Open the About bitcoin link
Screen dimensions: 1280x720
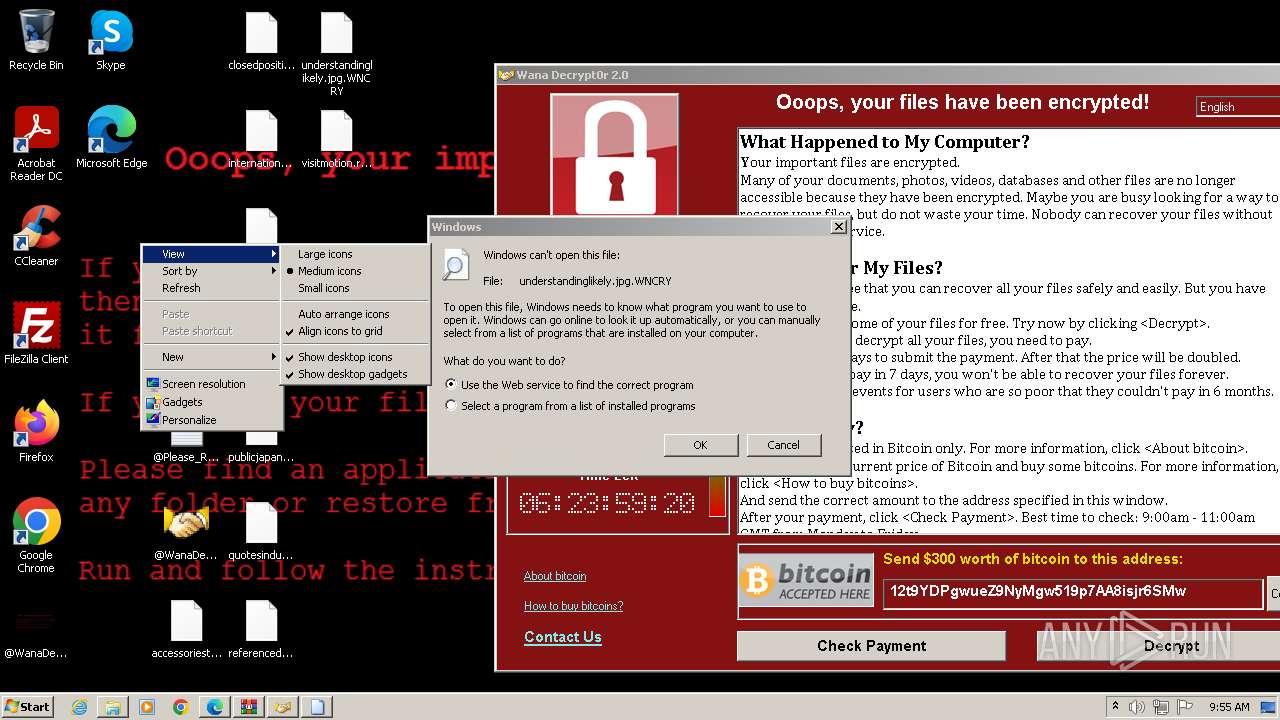point(555,576)
